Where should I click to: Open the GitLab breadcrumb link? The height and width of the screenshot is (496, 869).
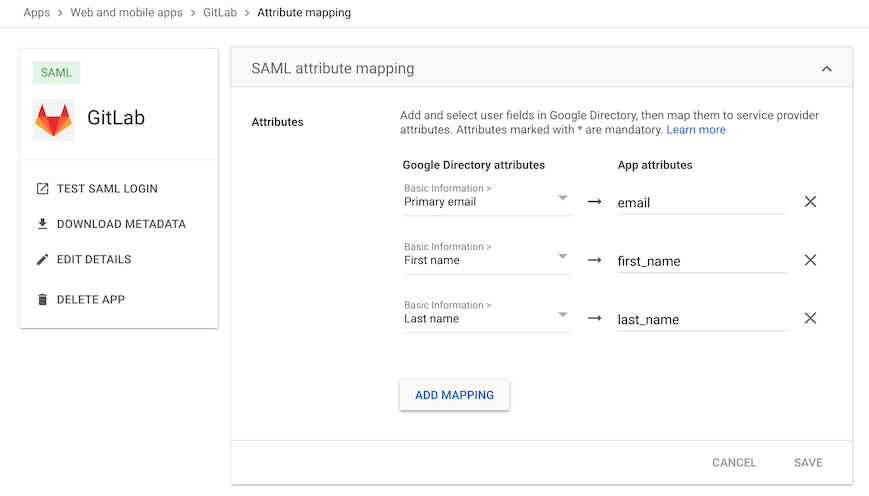coord(220,13)
